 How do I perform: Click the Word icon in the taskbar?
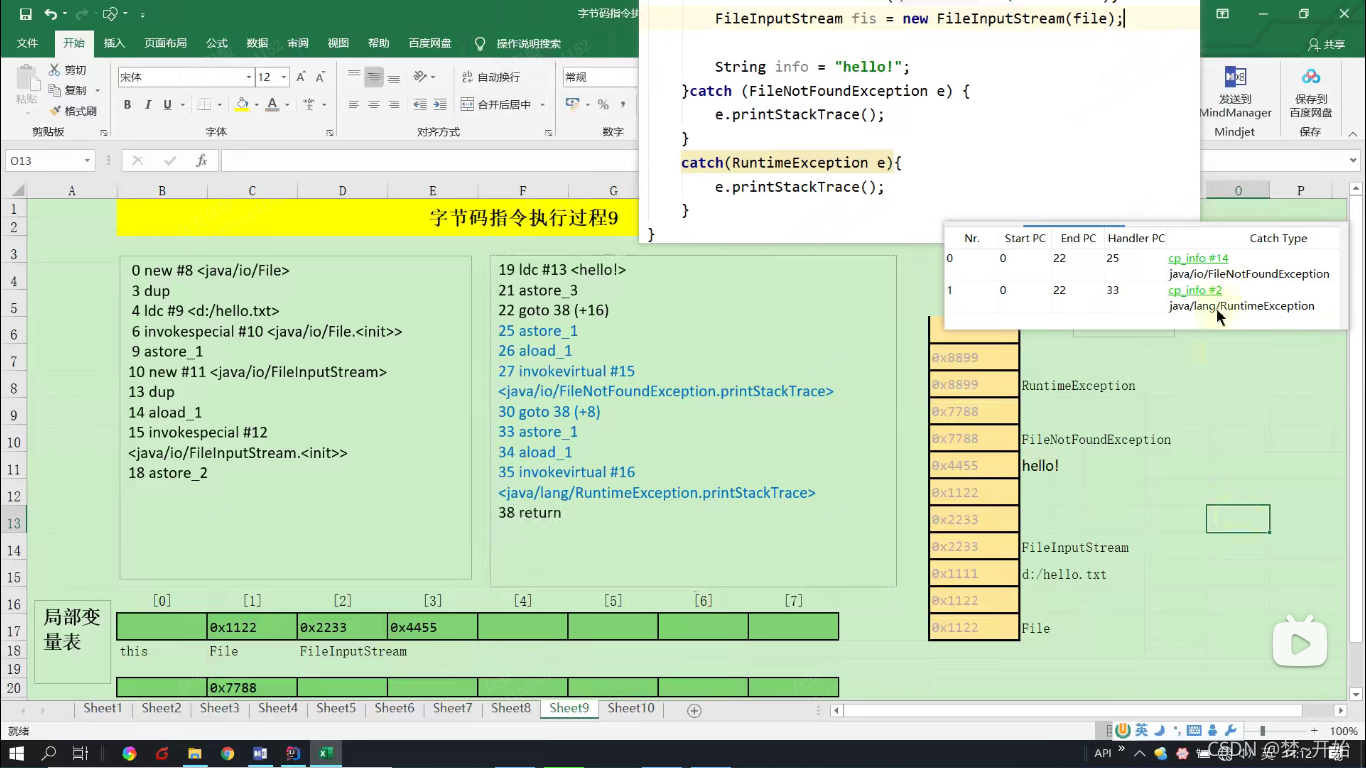click(x=260, y=753)
